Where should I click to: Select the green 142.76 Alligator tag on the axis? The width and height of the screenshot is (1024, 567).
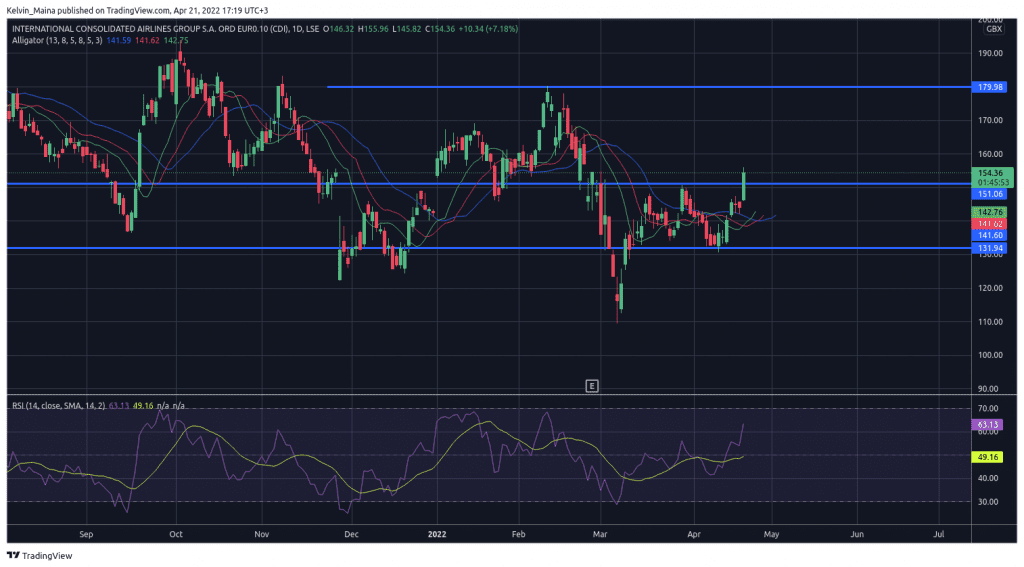click(989, 212)
